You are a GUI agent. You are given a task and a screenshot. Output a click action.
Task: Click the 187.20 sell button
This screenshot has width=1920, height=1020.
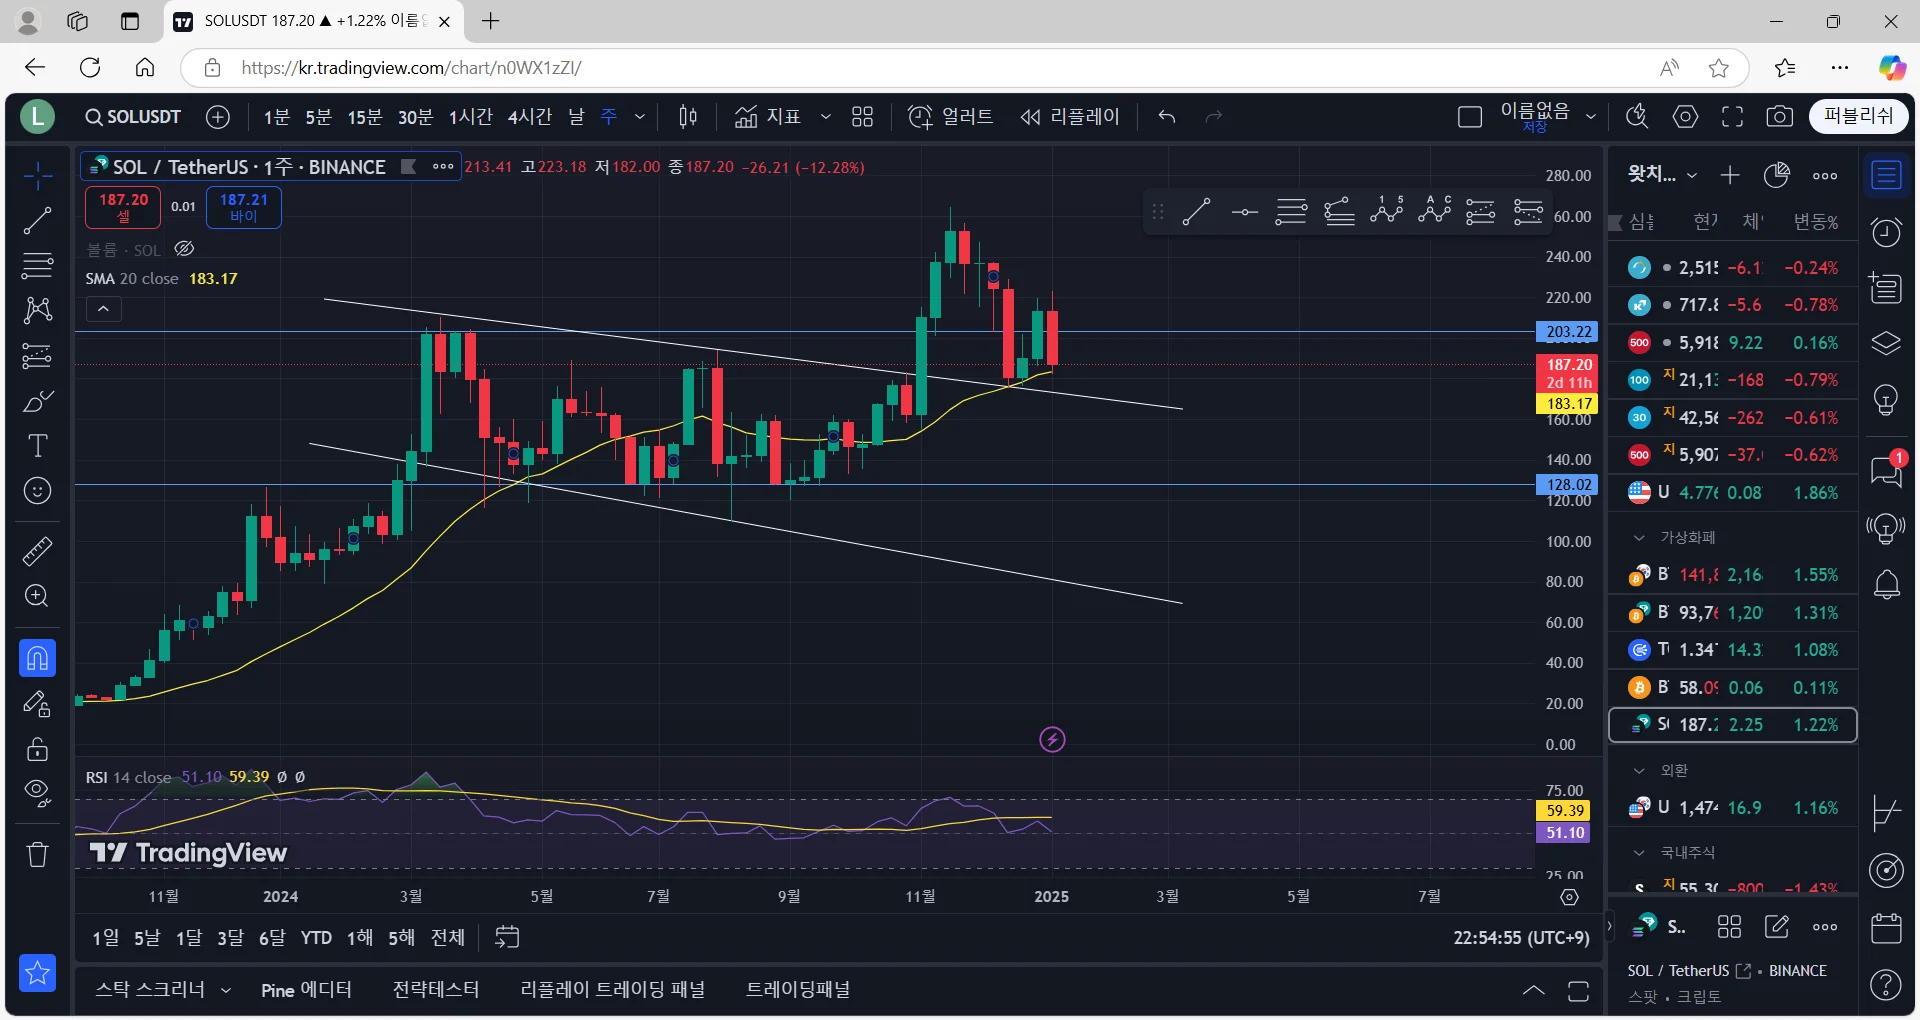click(x=123, y=207)
